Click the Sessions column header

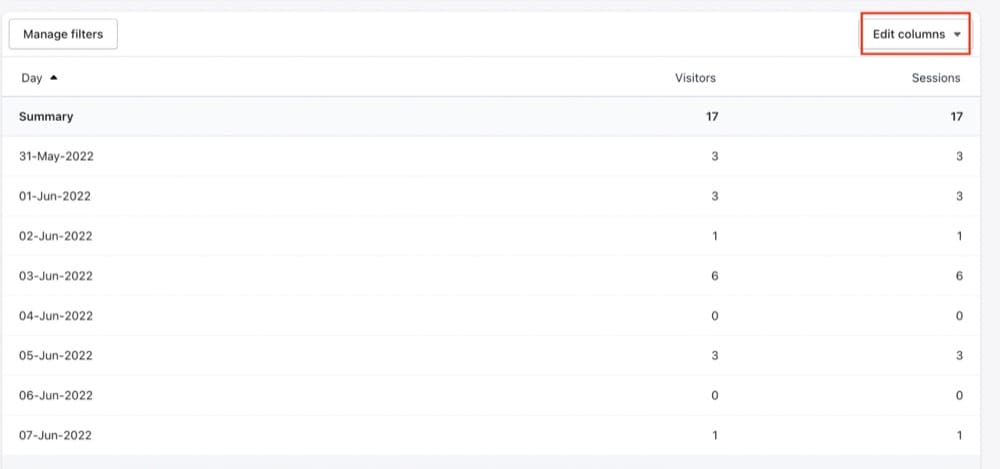point(935,78)
